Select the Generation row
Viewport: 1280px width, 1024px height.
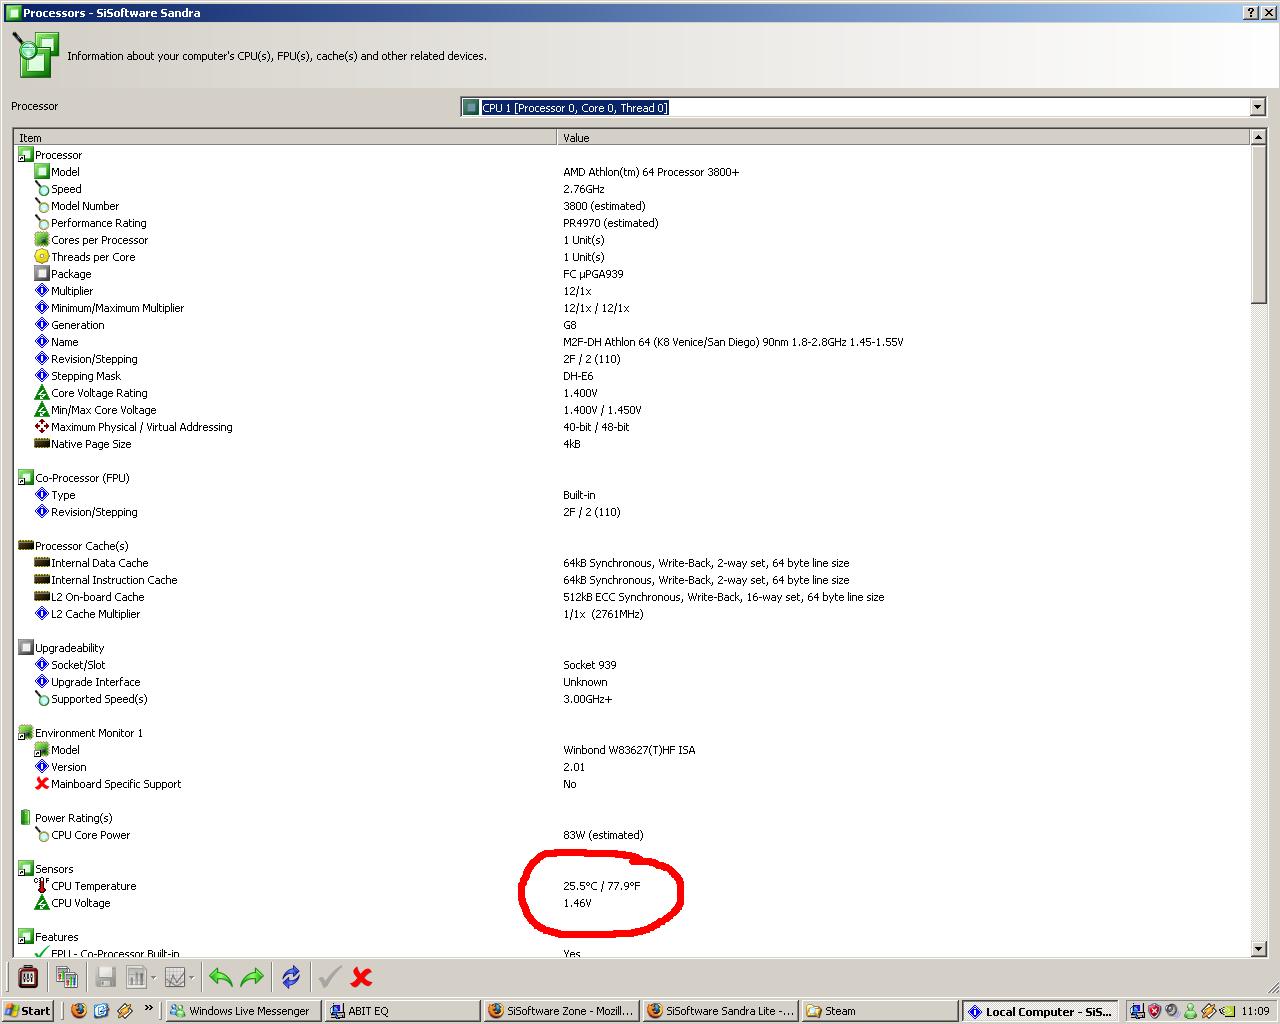632,325
